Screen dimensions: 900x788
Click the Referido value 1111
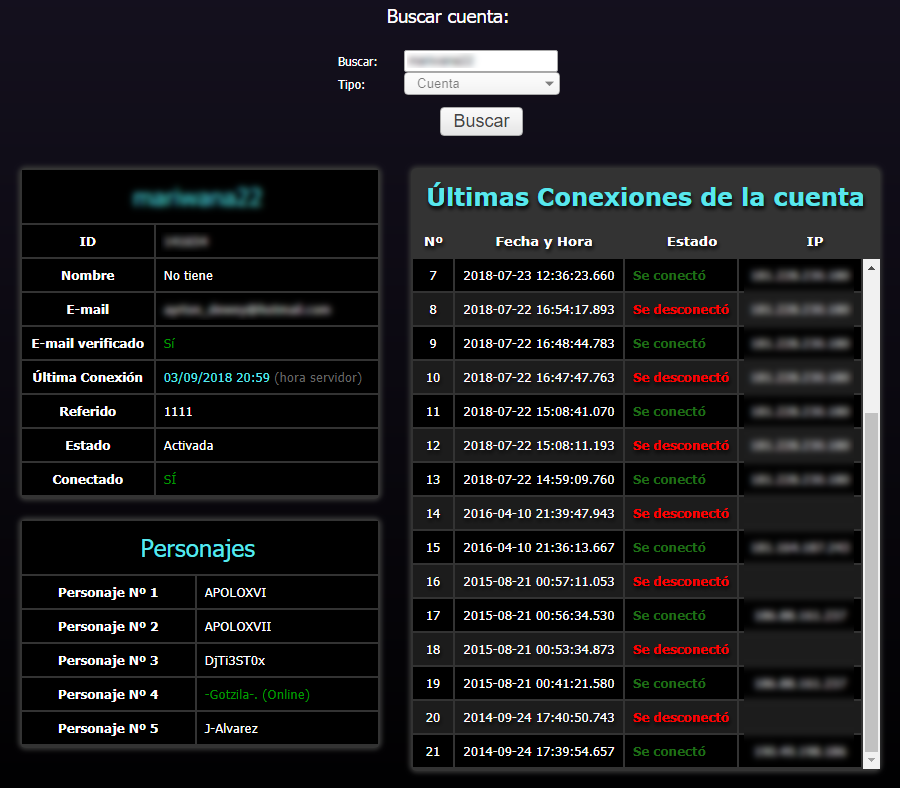point(178,412)
